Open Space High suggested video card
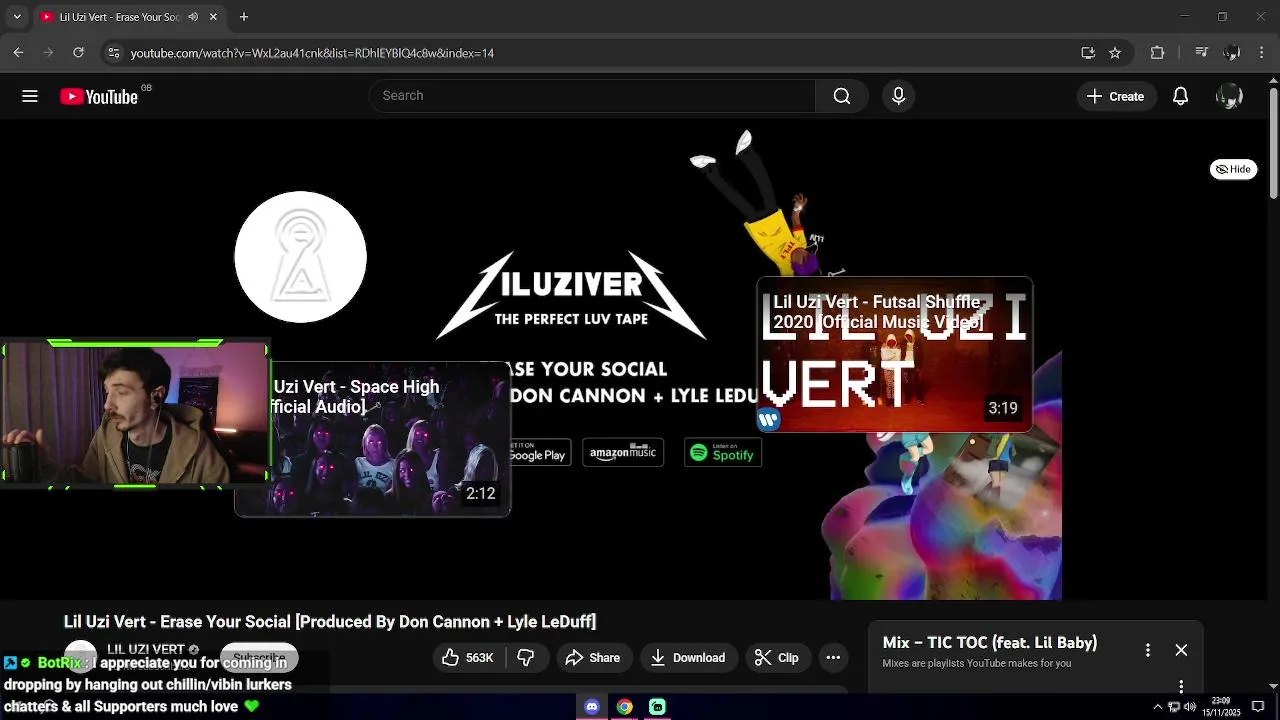1280x720 pixels. pyautogui.click(x=373, y=439)
